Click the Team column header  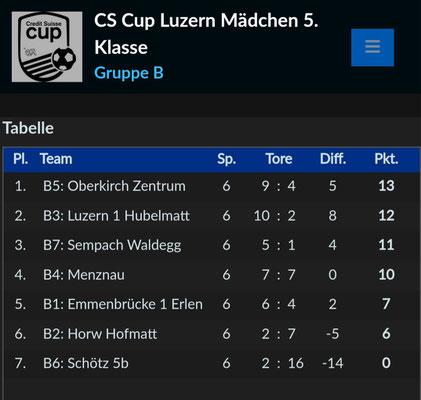point(56,159)
